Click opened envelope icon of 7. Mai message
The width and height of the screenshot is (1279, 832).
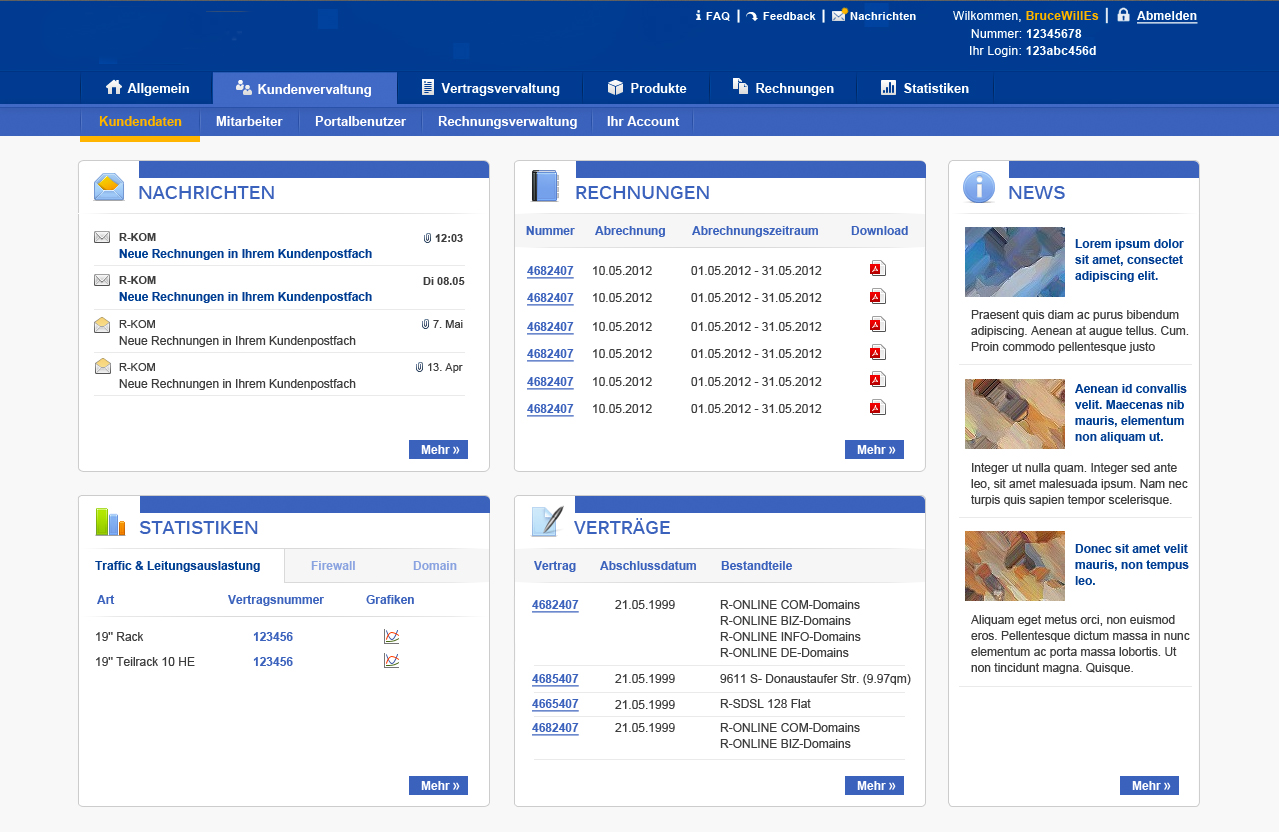point(102,324)
